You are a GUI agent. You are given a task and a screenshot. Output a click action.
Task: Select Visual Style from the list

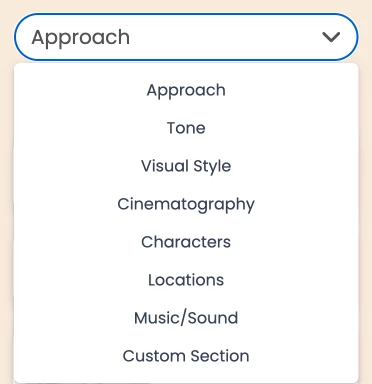[186, 166]
